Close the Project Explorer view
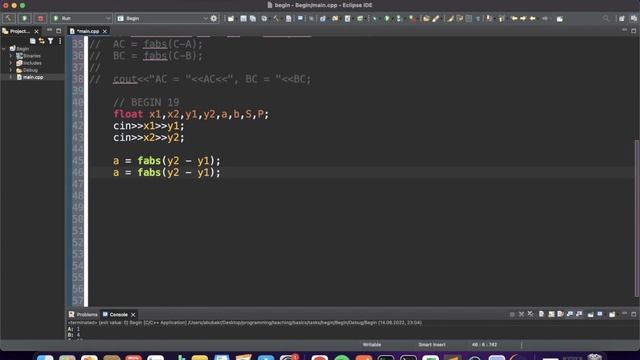The image size is (640, 360). click(x=36, y=31)
